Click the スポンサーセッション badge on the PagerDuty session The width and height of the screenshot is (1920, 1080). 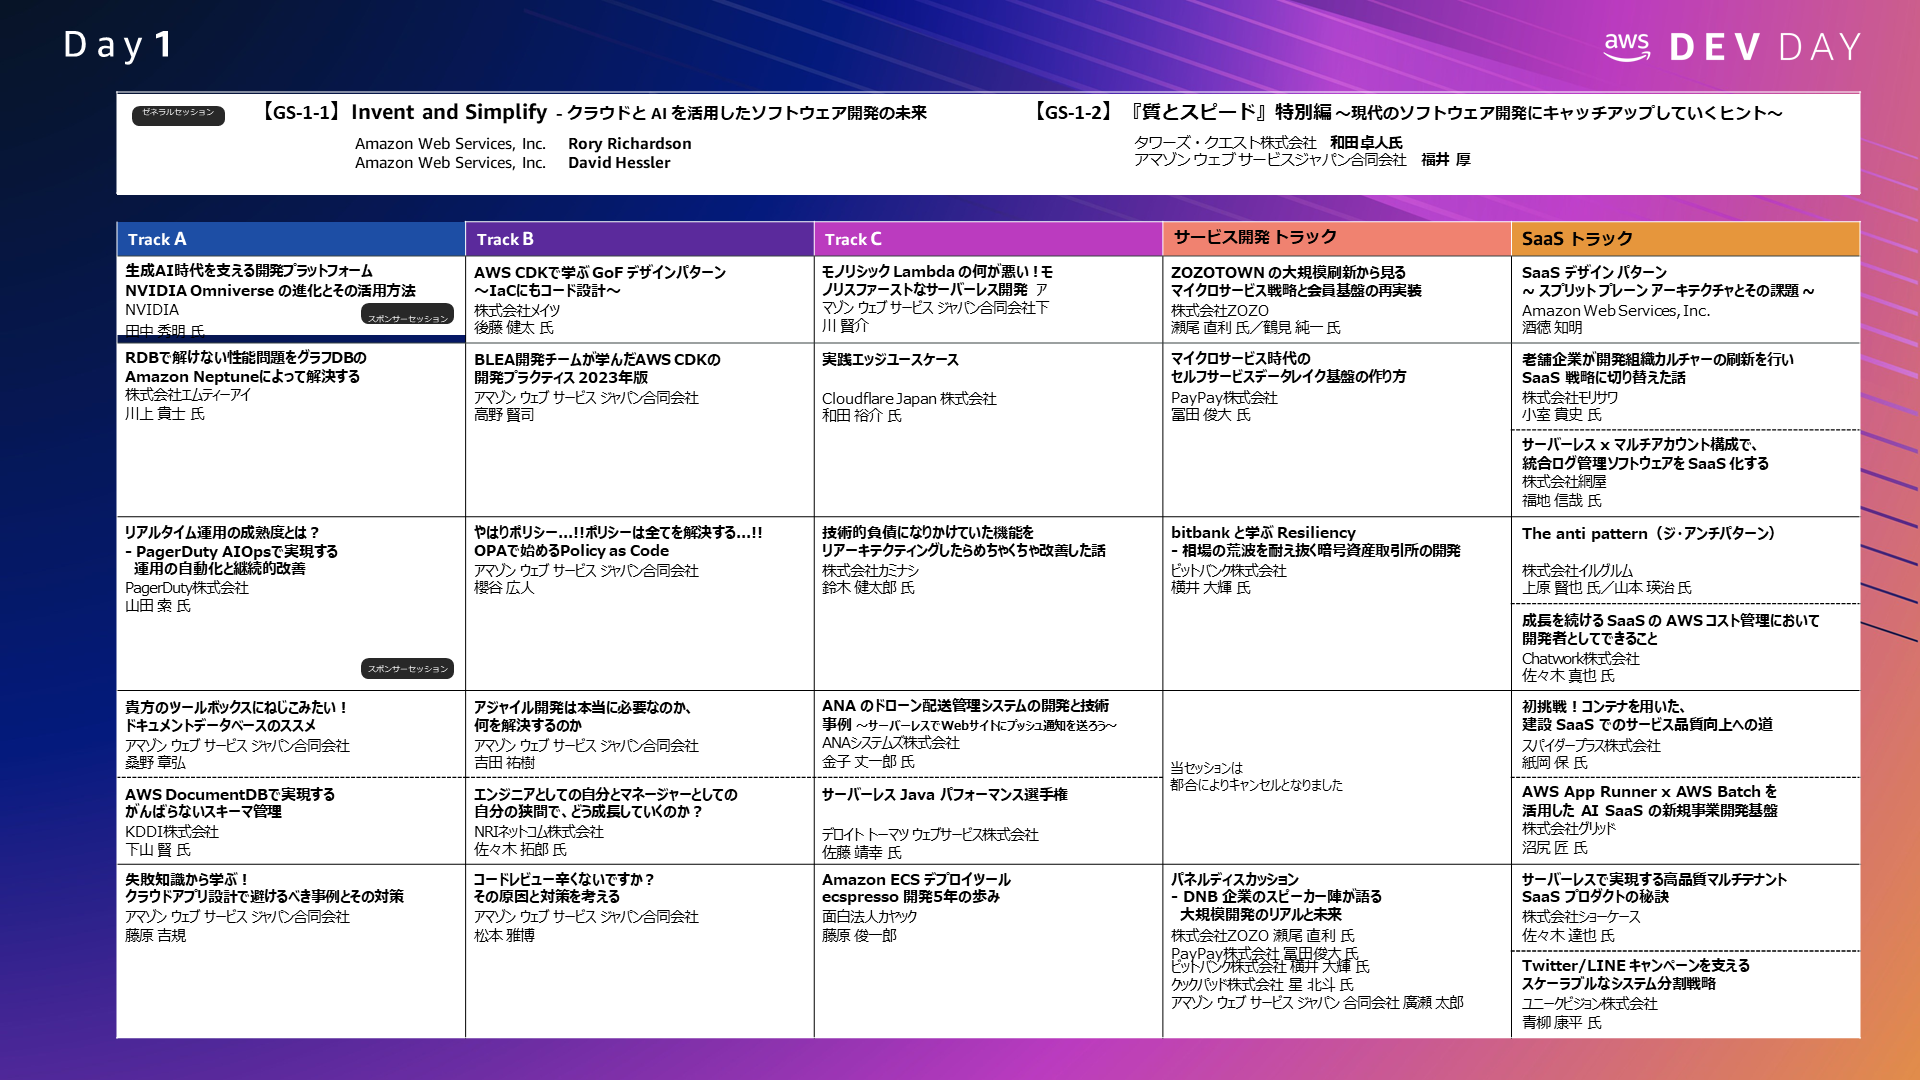pos(408,668)
